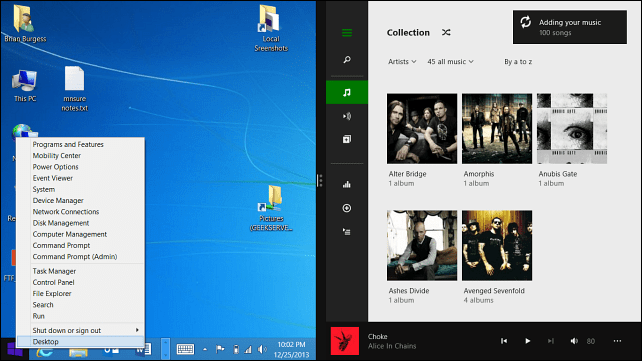Skip to previous track
This screenshot has width=642, height=361.
click(504, 341)
